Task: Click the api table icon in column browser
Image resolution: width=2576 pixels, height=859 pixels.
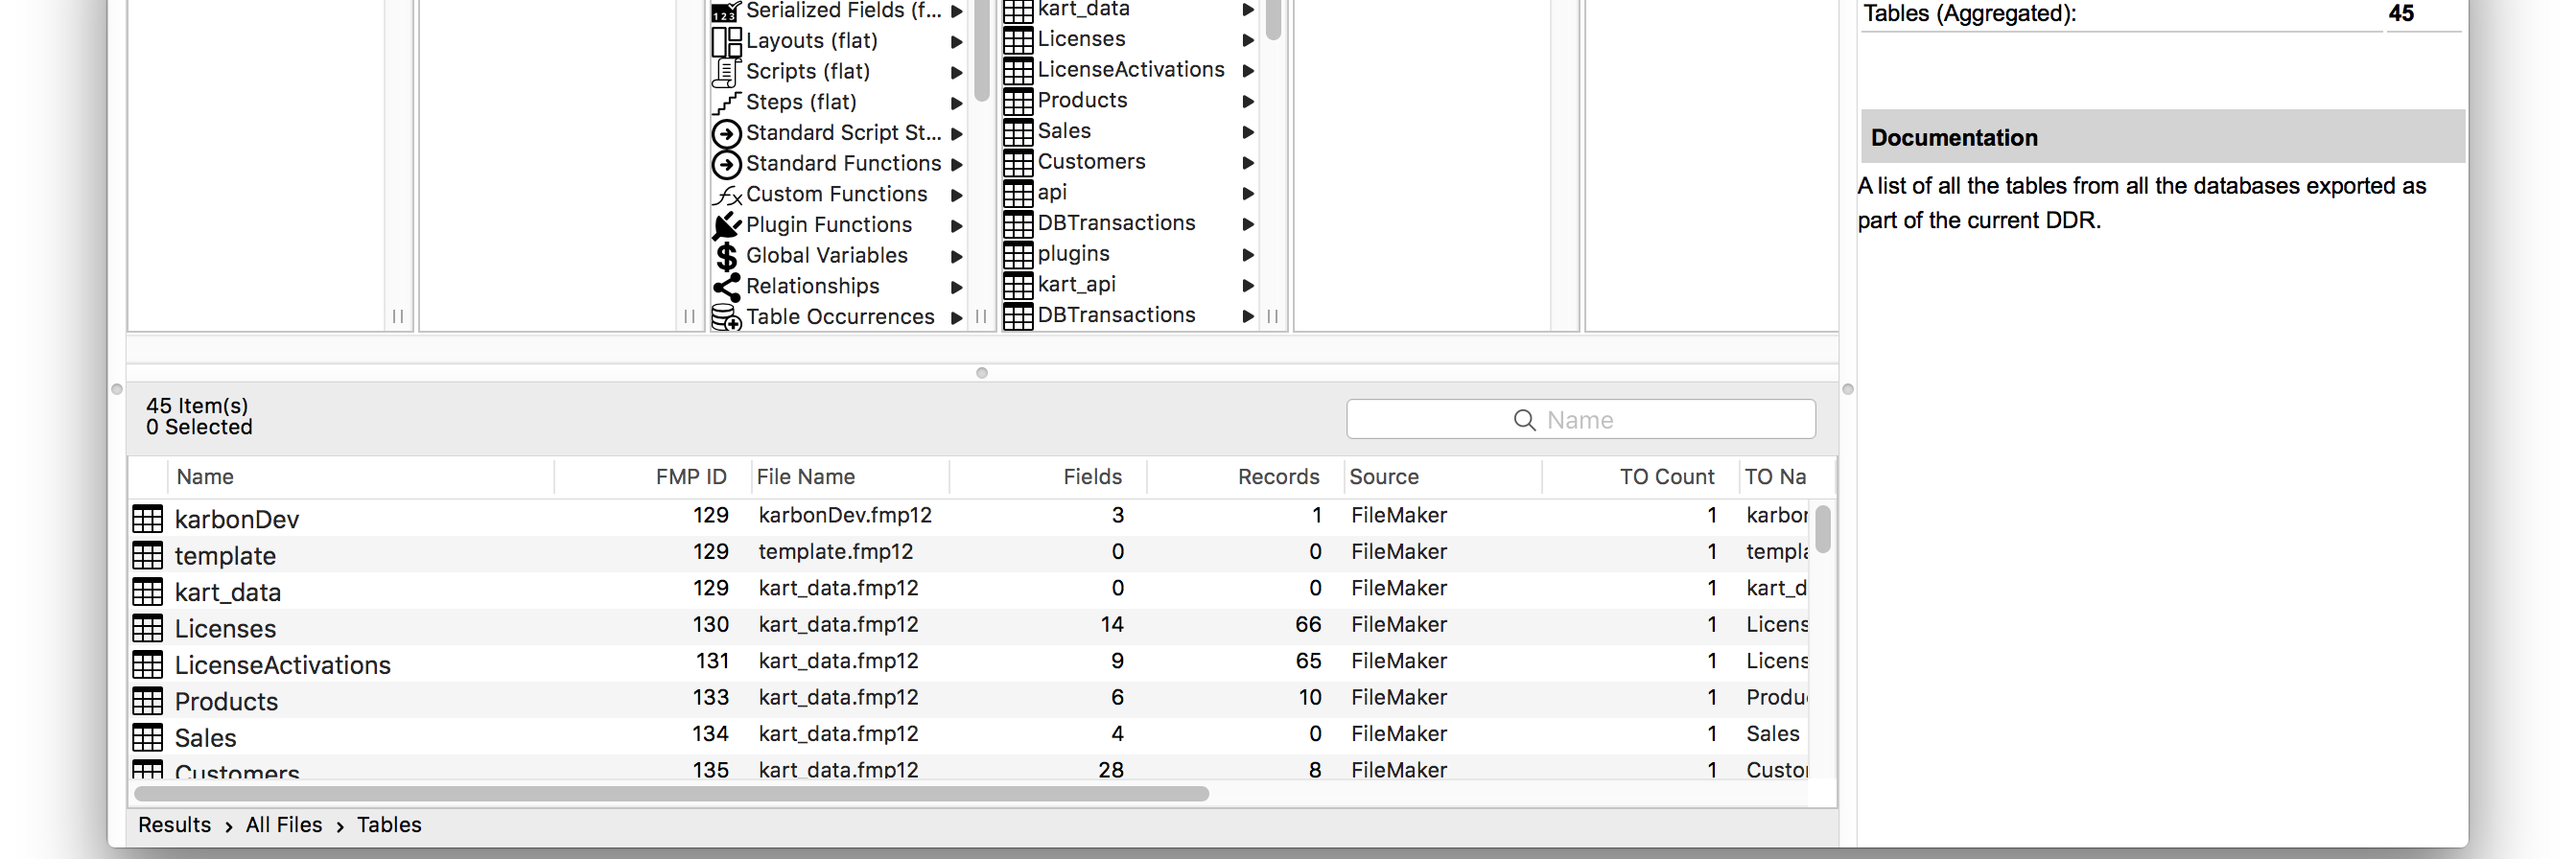Action: tap(1018, 193)
